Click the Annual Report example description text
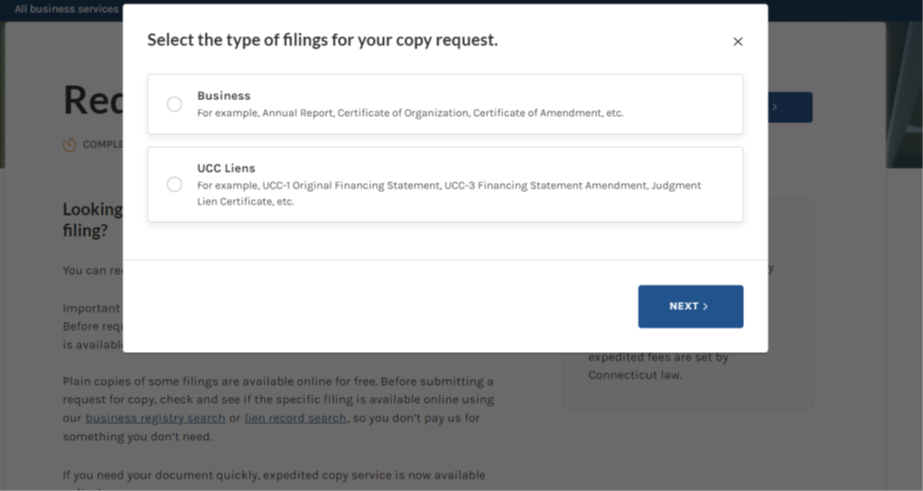 tap(410, 113)
